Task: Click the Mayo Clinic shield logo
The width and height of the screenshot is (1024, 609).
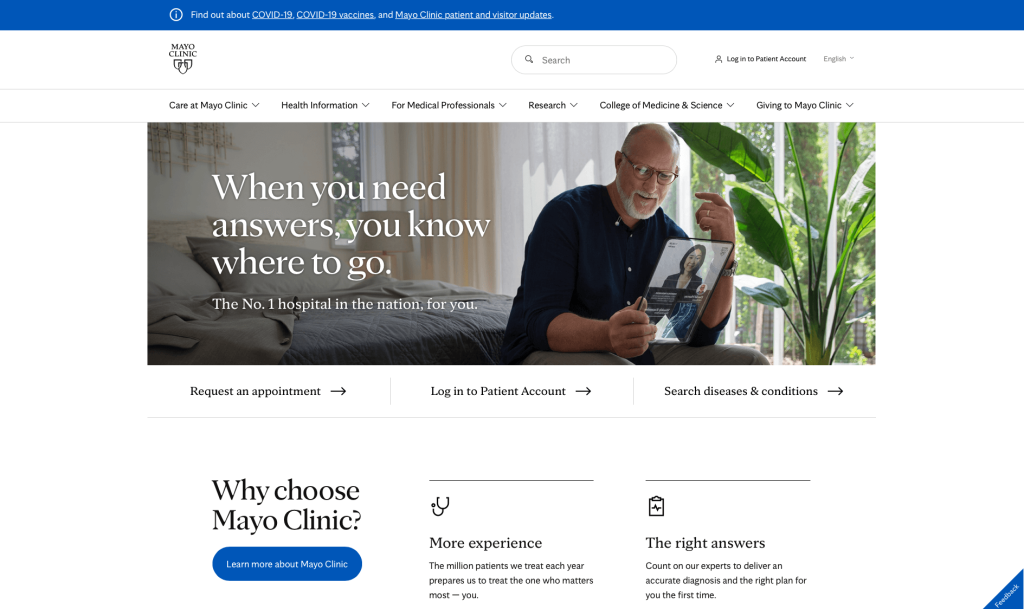Action: (x=183, y=59)
